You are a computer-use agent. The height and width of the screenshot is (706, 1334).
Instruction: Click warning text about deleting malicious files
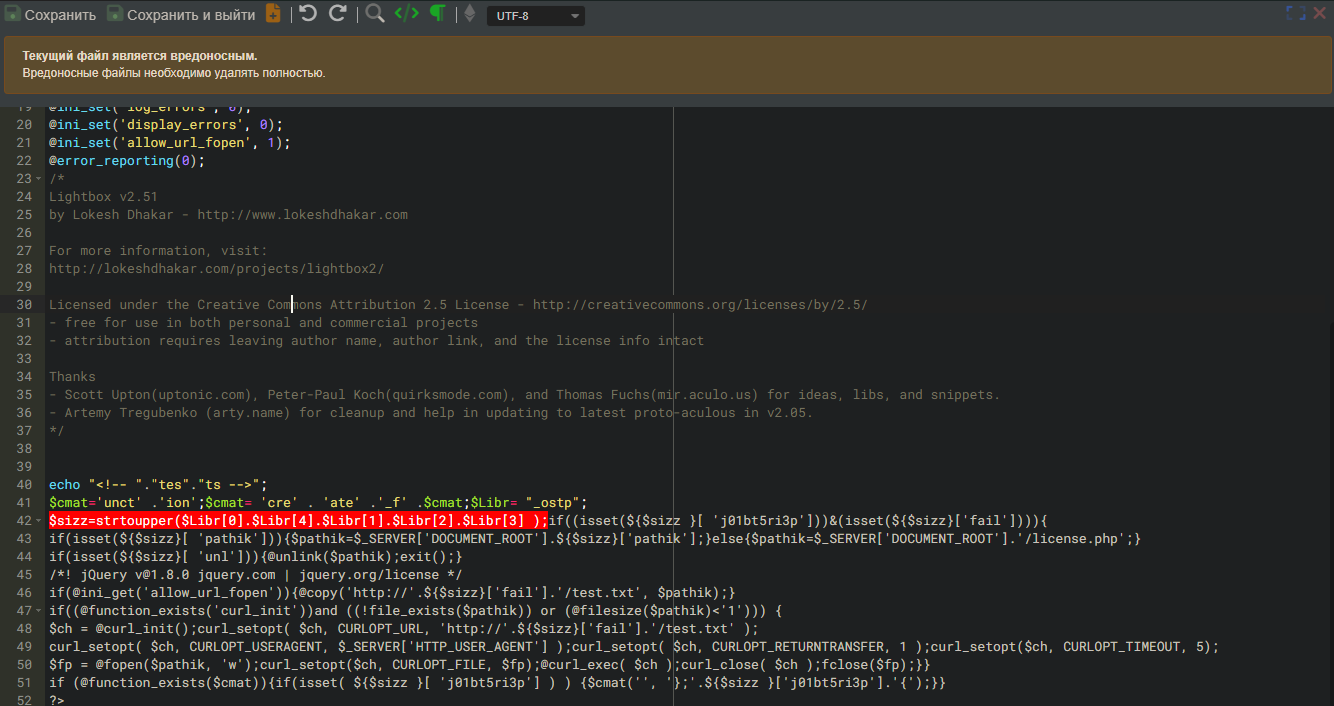[x=174, y=73]
